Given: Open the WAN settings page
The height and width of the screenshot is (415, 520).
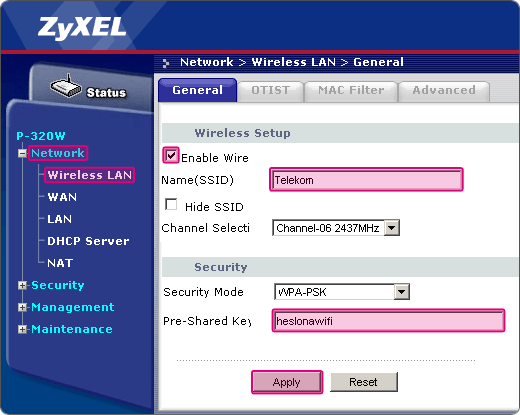Looking at the screenshot, I should [x=62, y=197].
